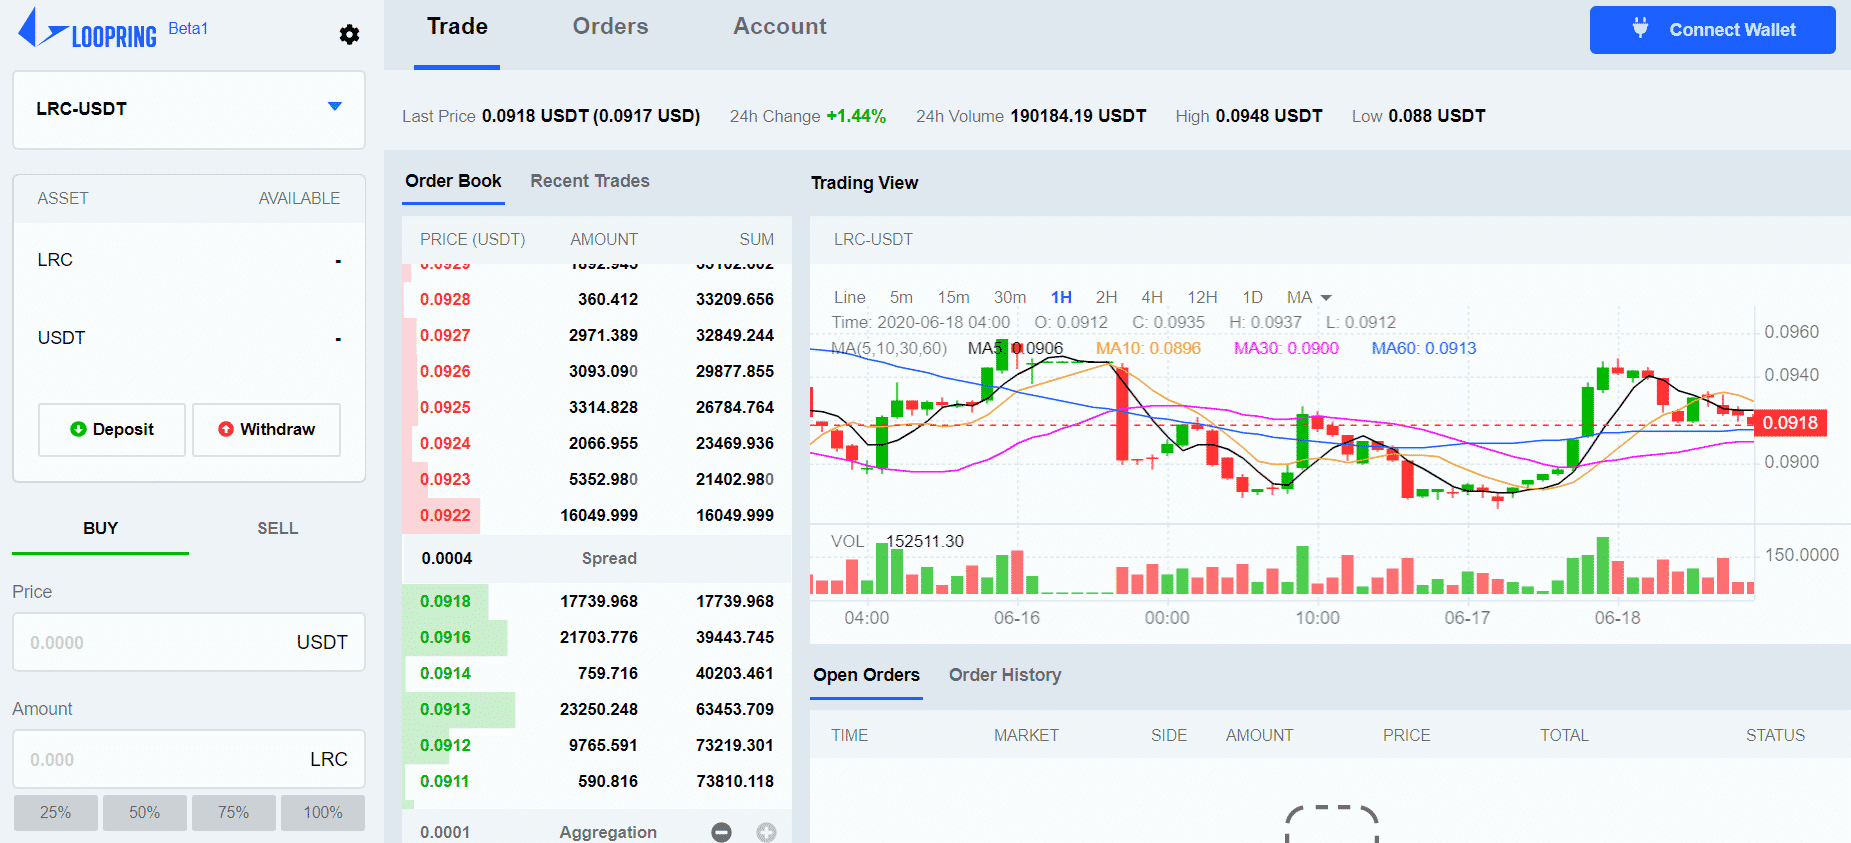Set amount to 25%
The height and width of the screenshot is (843, 1851).
pyautogui.click(x=56, y=813)
